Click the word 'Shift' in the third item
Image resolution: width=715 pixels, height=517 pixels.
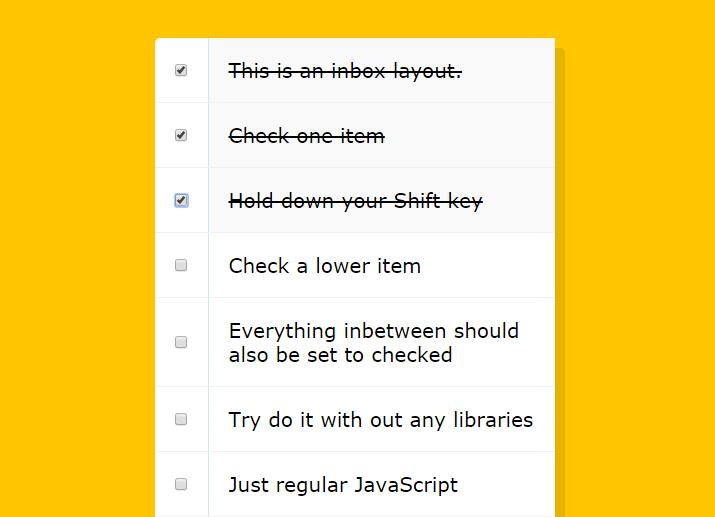click(x=418, y=201)
